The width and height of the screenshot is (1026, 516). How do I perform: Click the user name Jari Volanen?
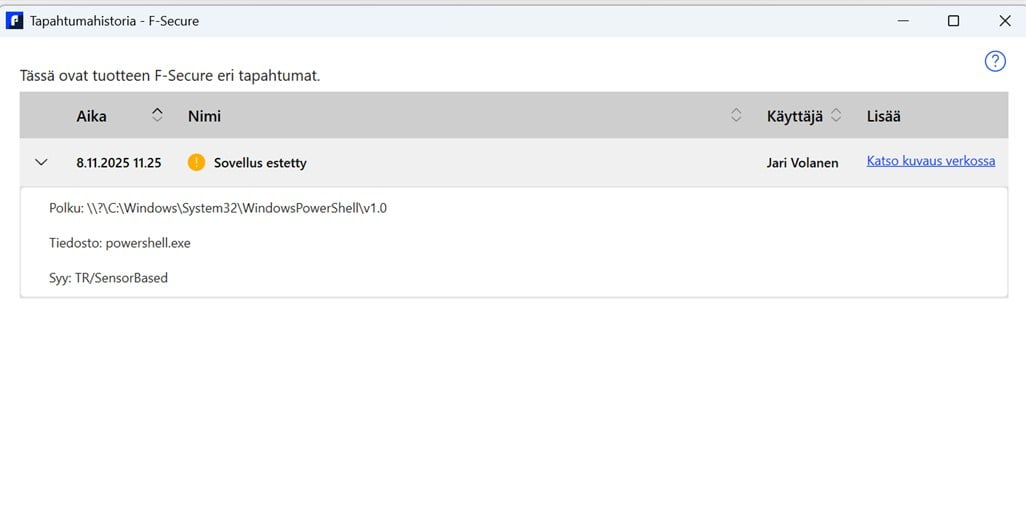point(802,163)
